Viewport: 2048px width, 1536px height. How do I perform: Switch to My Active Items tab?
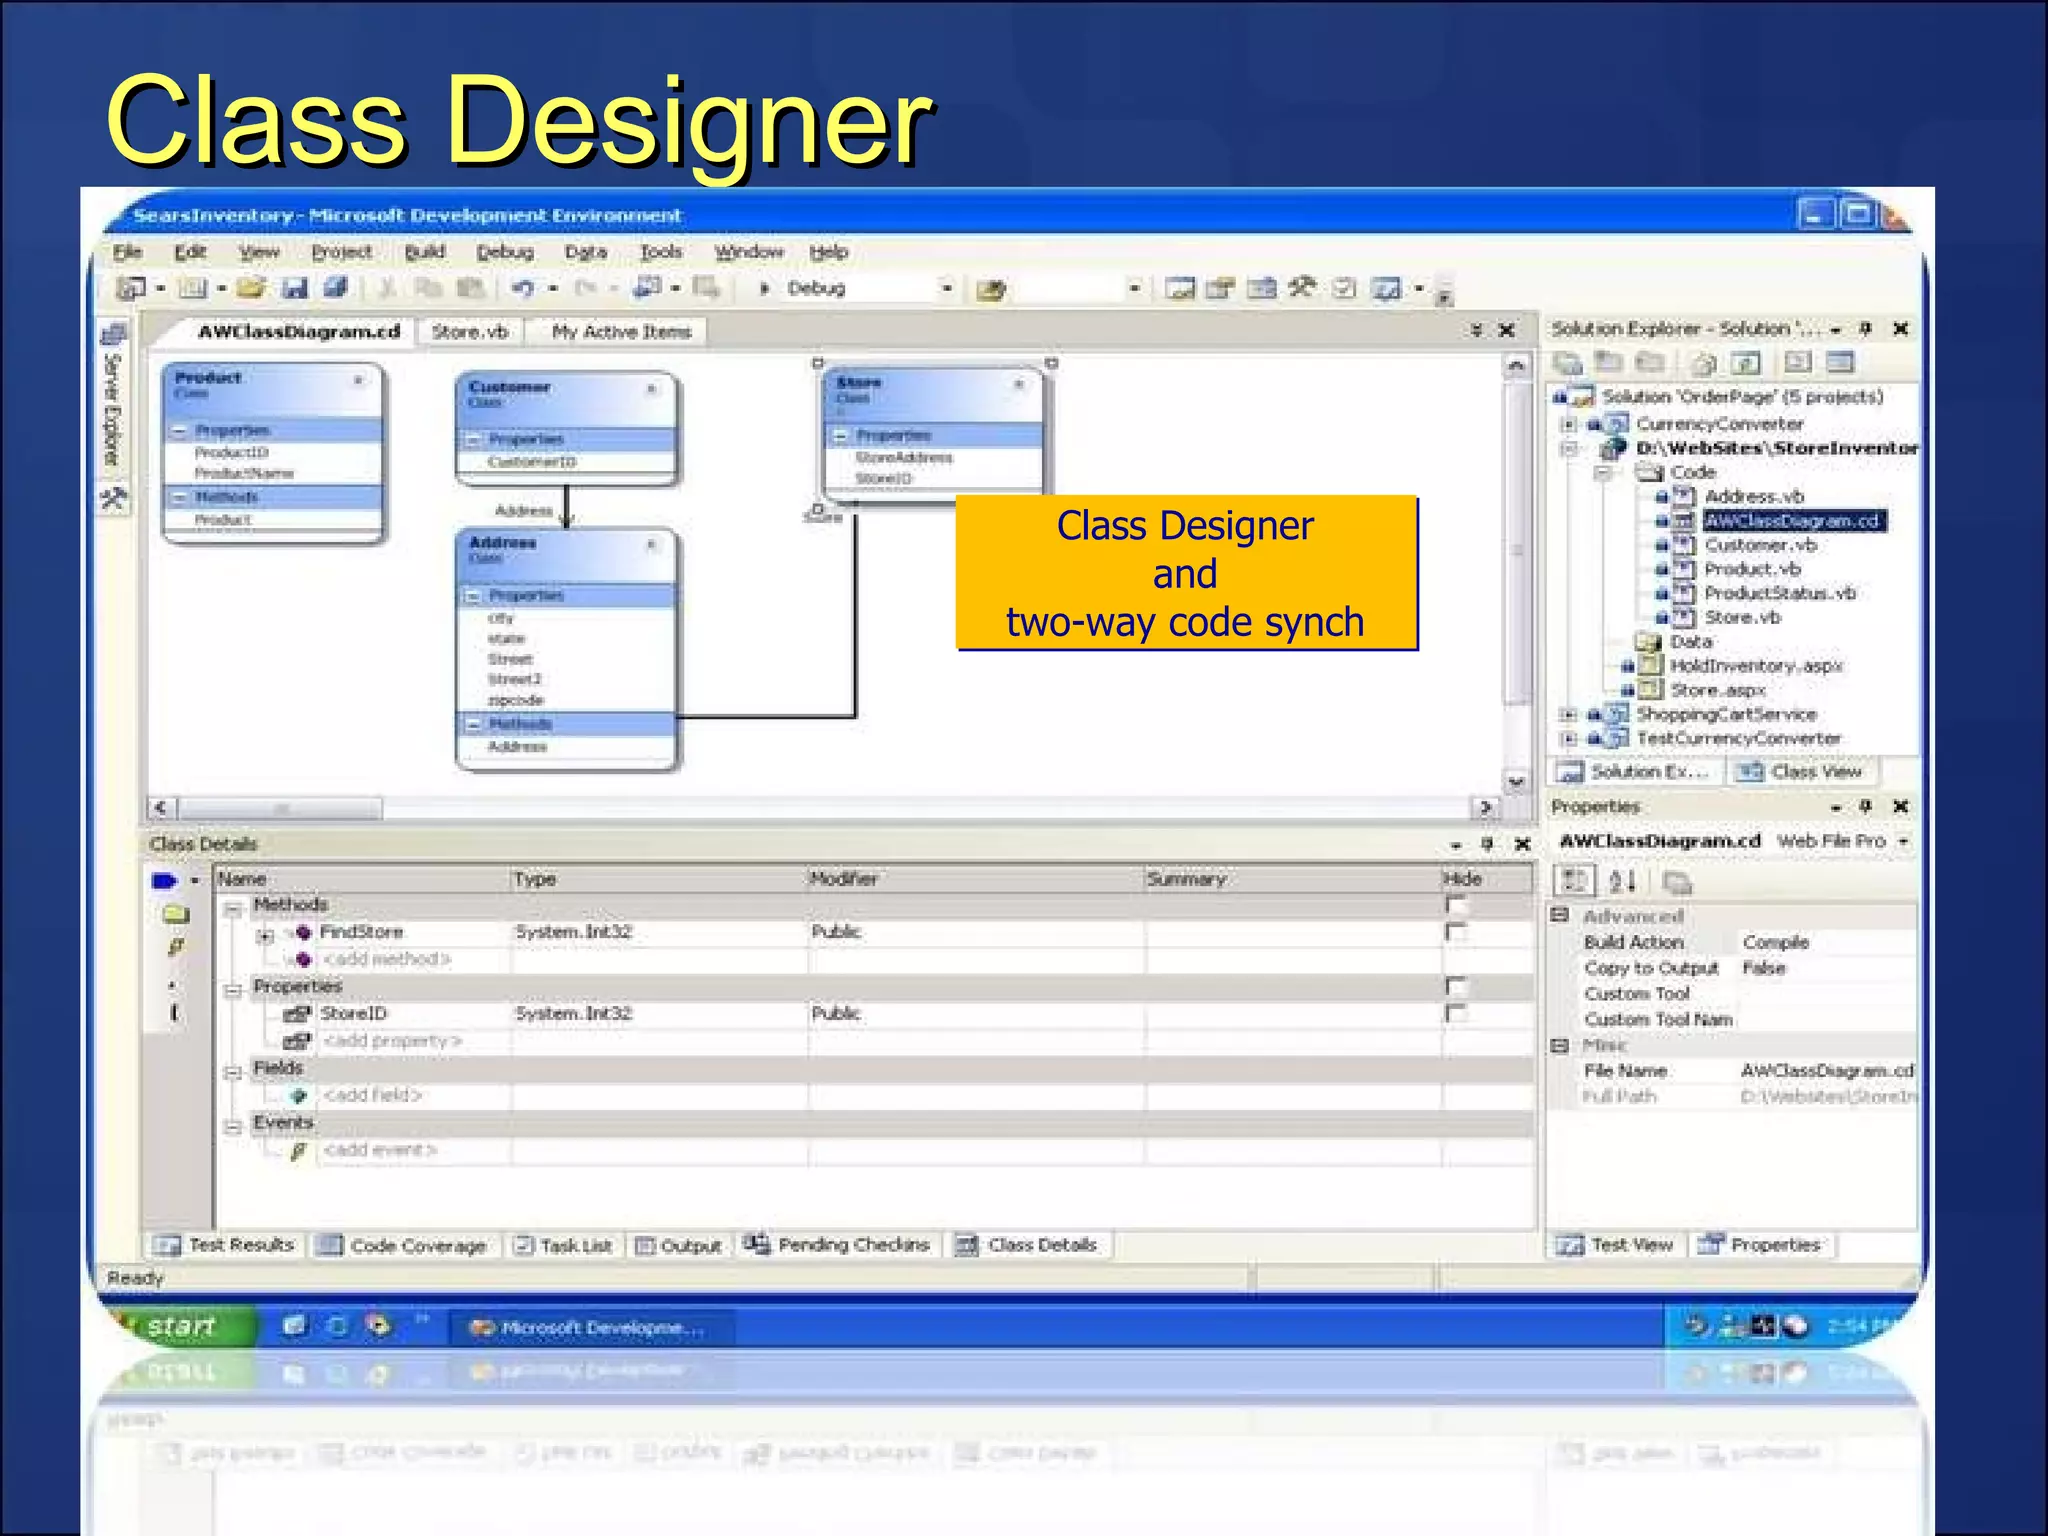click(x=621, y=332)
